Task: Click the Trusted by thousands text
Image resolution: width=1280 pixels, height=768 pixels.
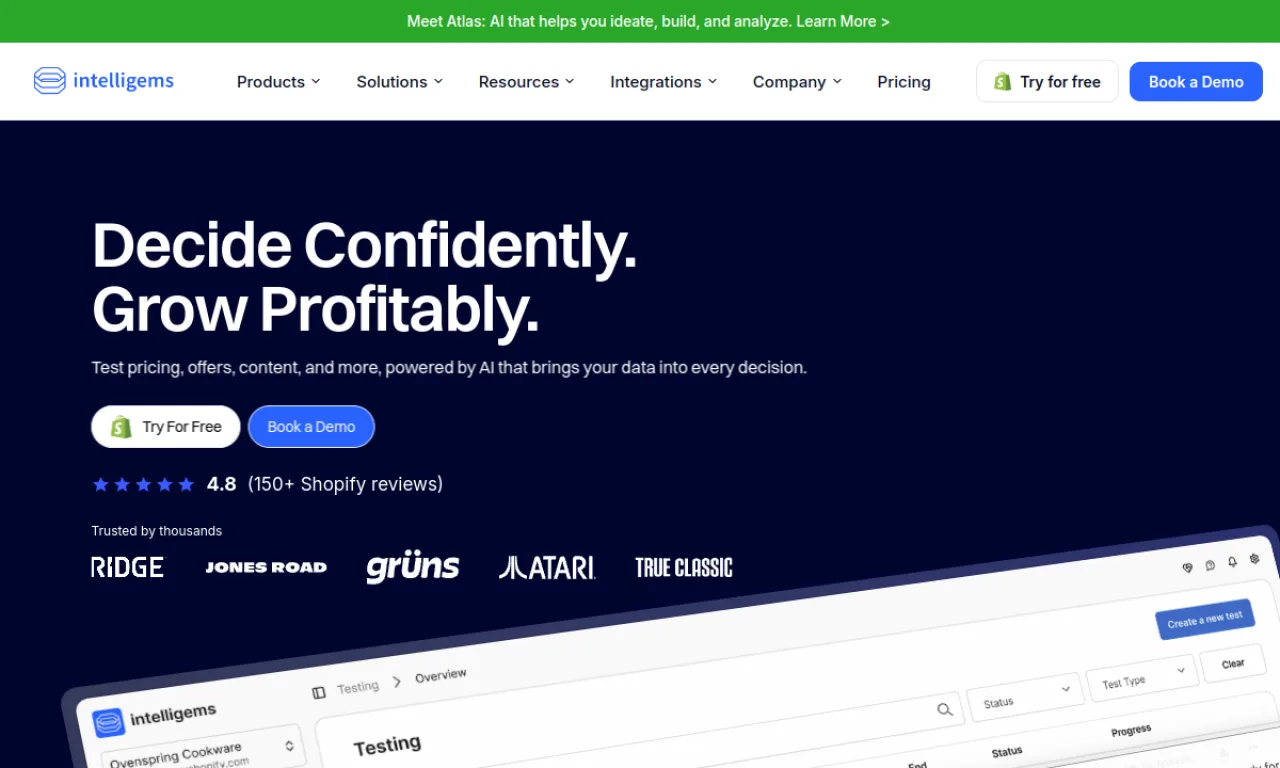Action: coord(157,531)
